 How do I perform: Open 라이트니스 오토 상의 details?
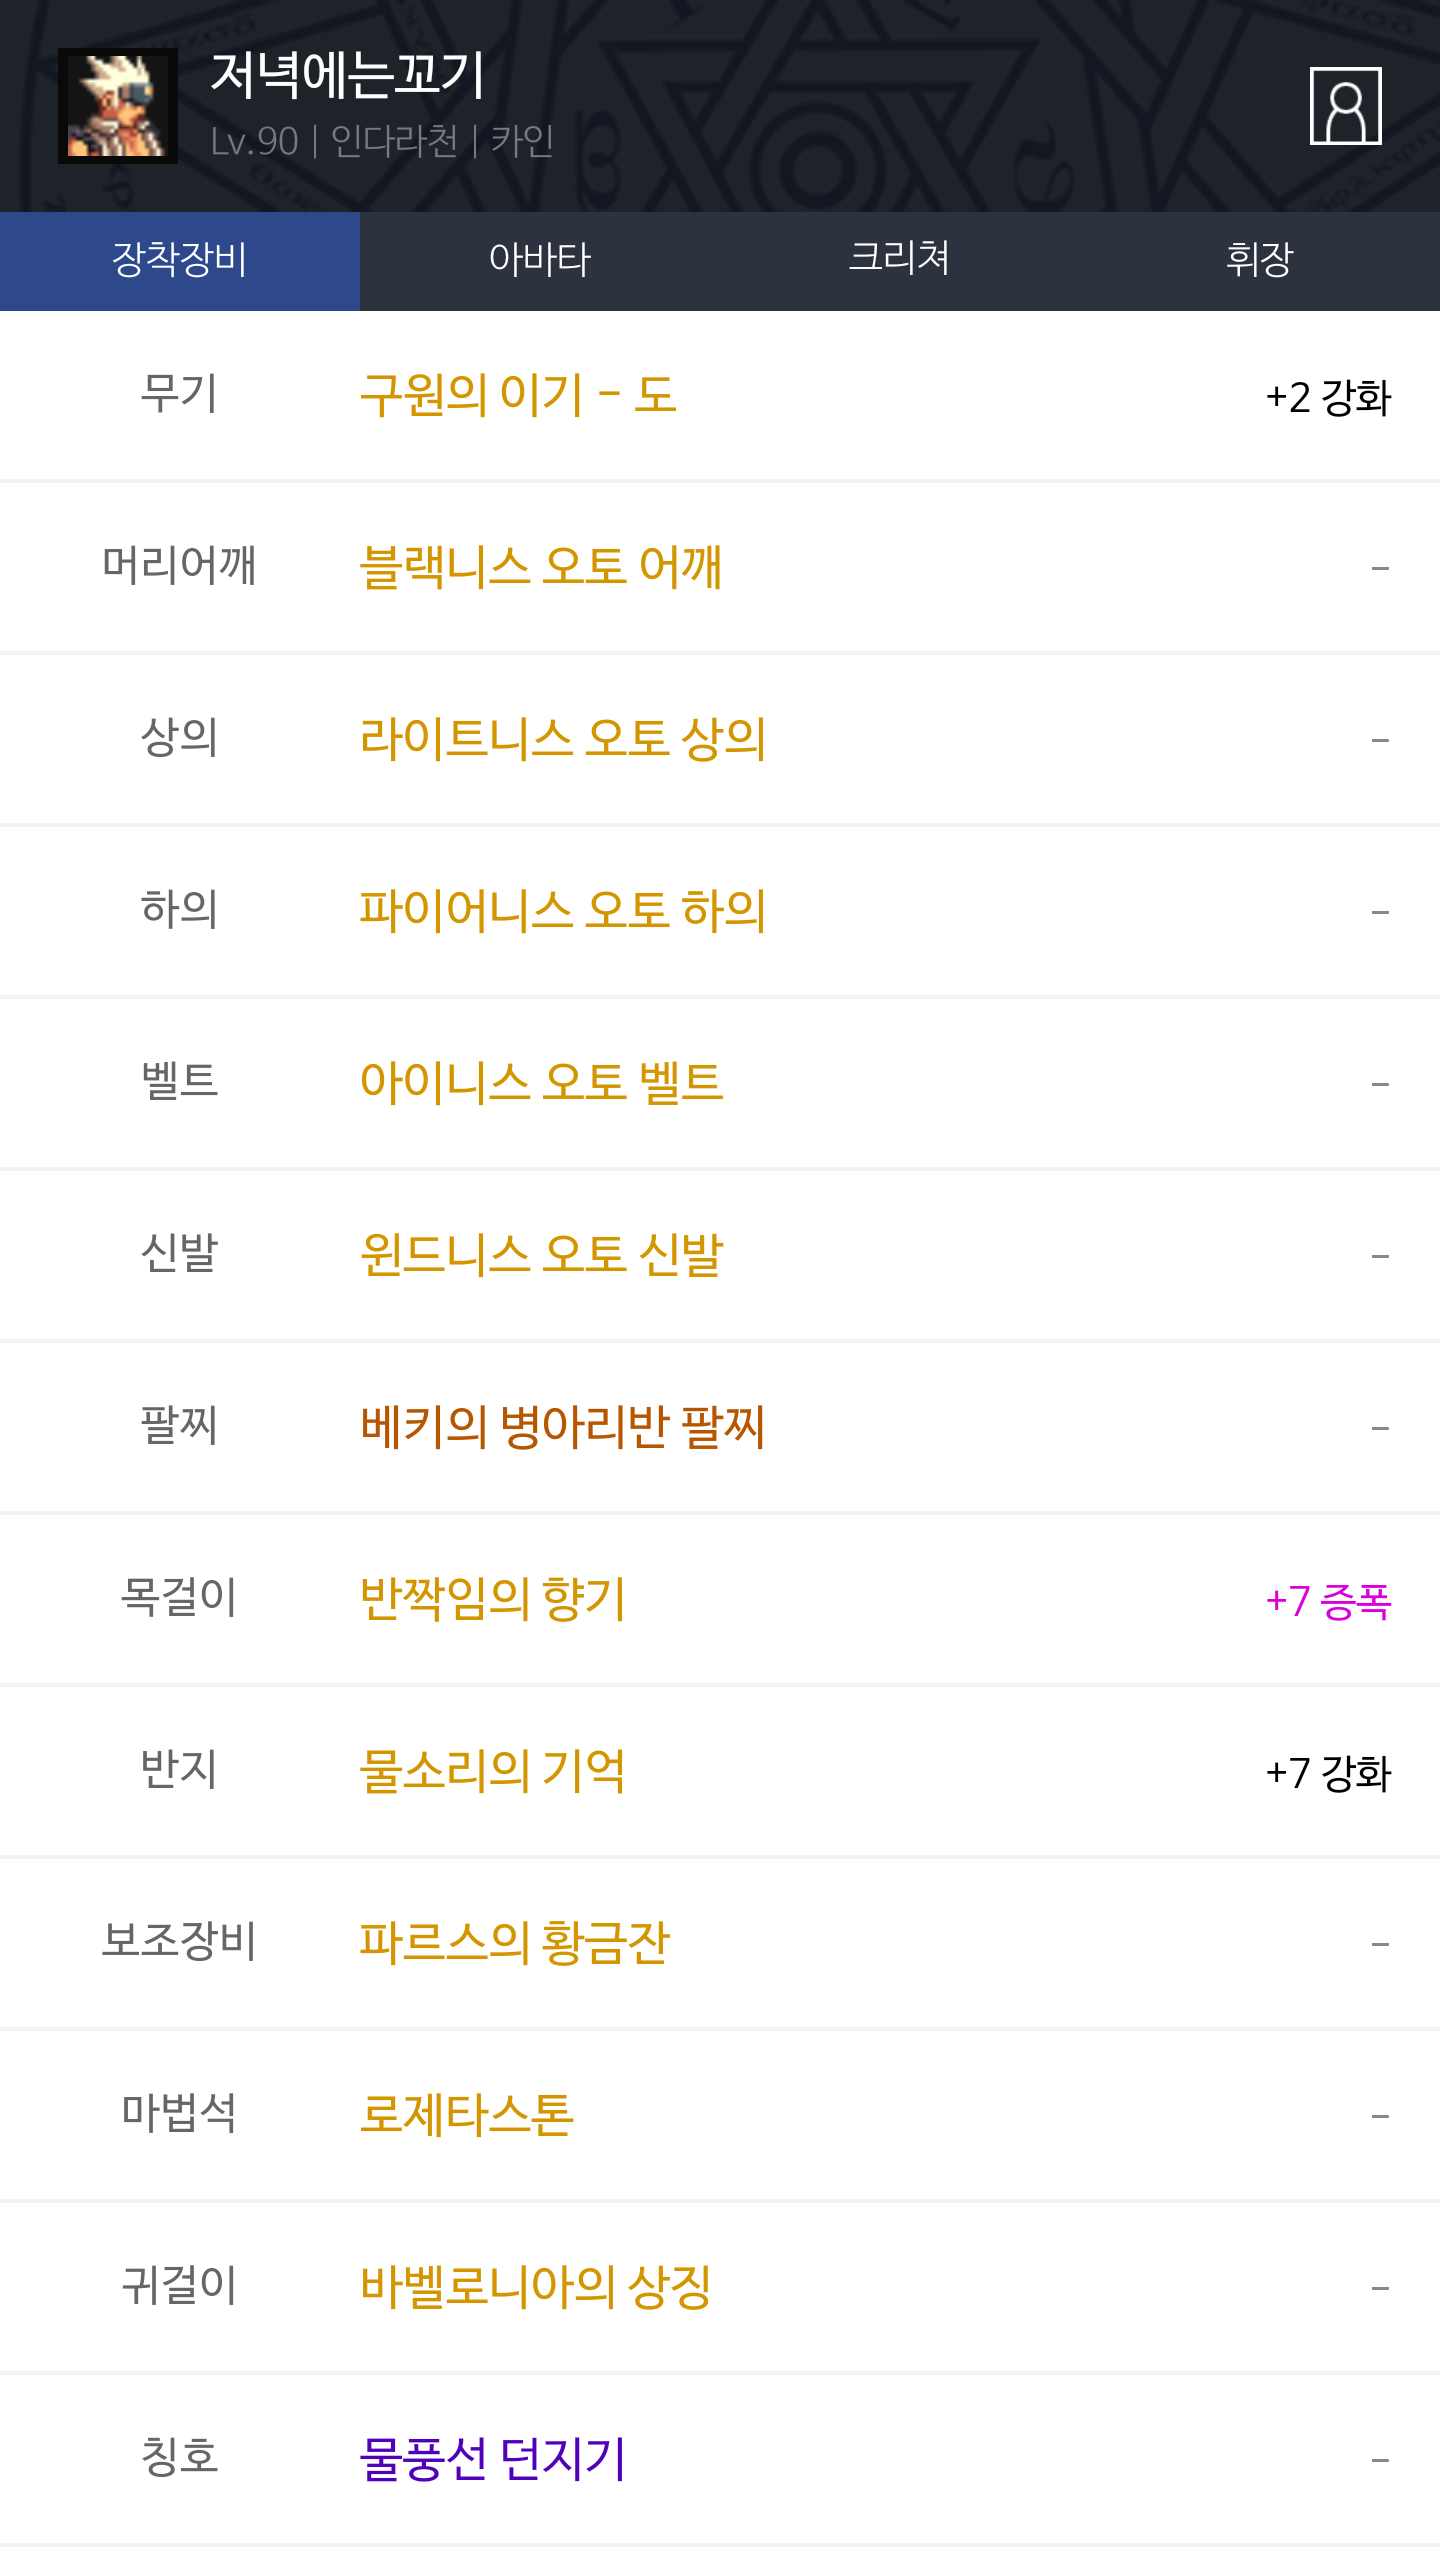(x=562, y=739)
